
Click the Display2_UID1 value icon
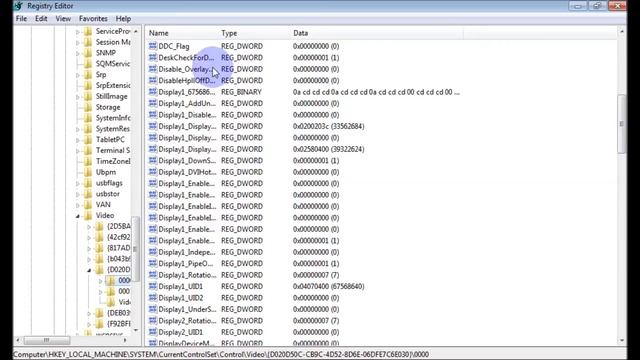pyautogui.click(x=153, y=332)
